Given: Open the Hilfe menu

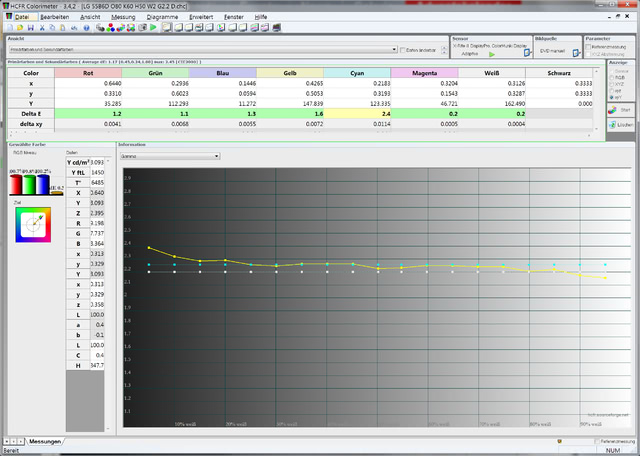Looking at the screenshot, I should pyautogui.click(x=260, y=17).
